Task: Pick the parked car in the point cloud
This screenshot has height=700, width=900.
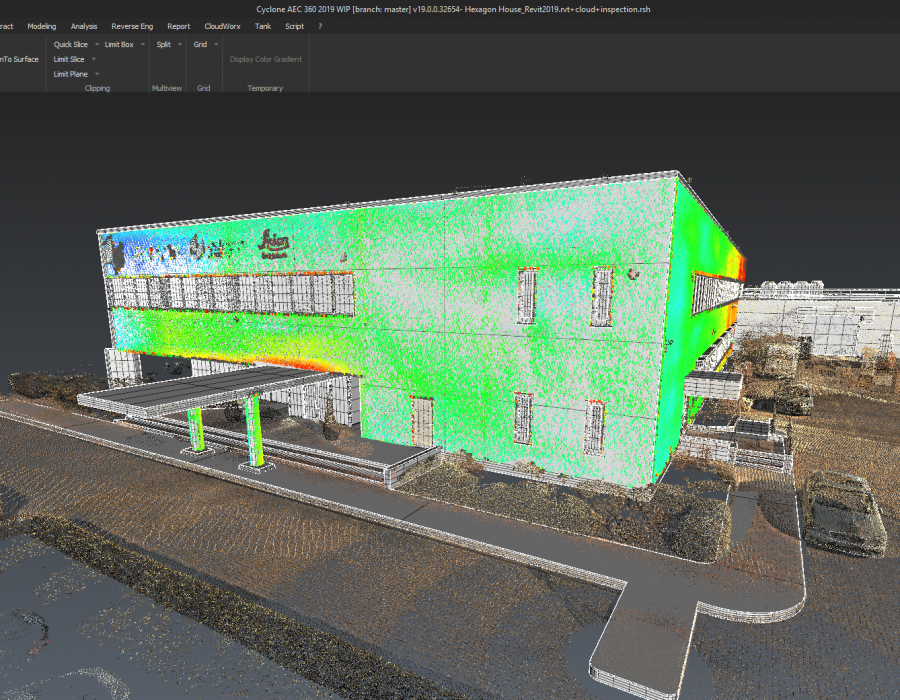Action: pos(843,513)
